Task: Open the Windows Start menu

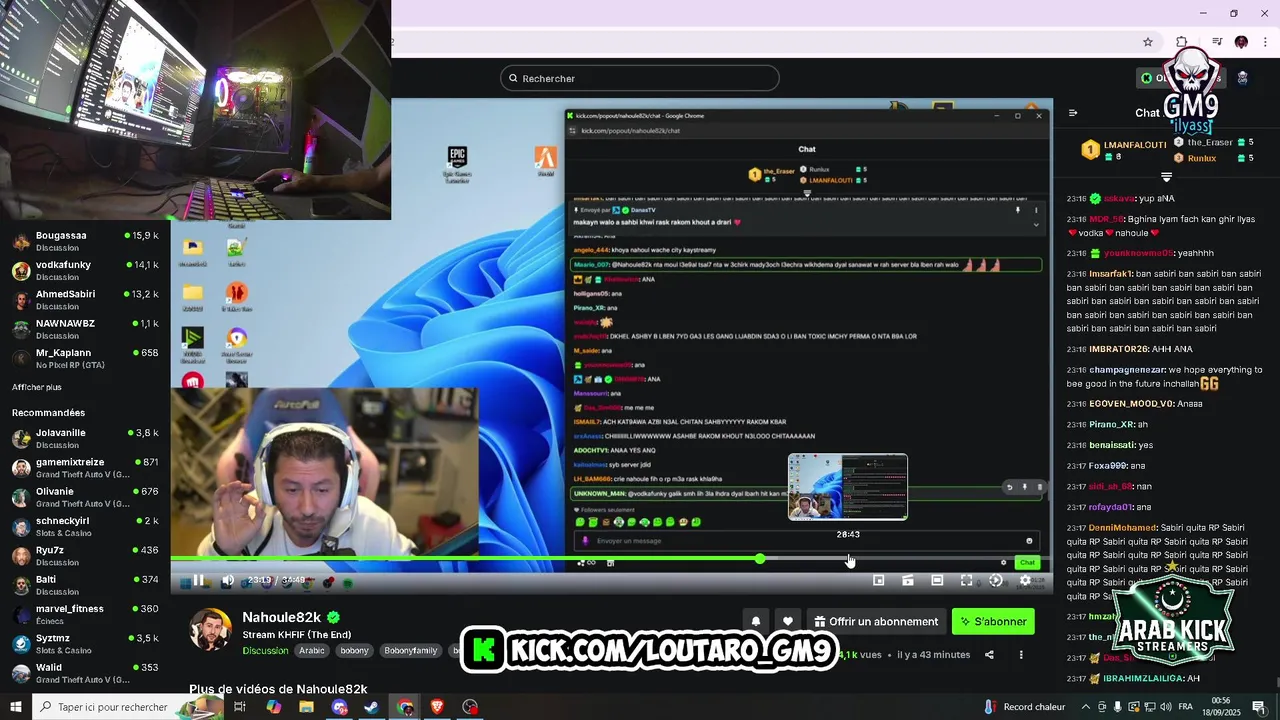Action: [x=15, y=707]
